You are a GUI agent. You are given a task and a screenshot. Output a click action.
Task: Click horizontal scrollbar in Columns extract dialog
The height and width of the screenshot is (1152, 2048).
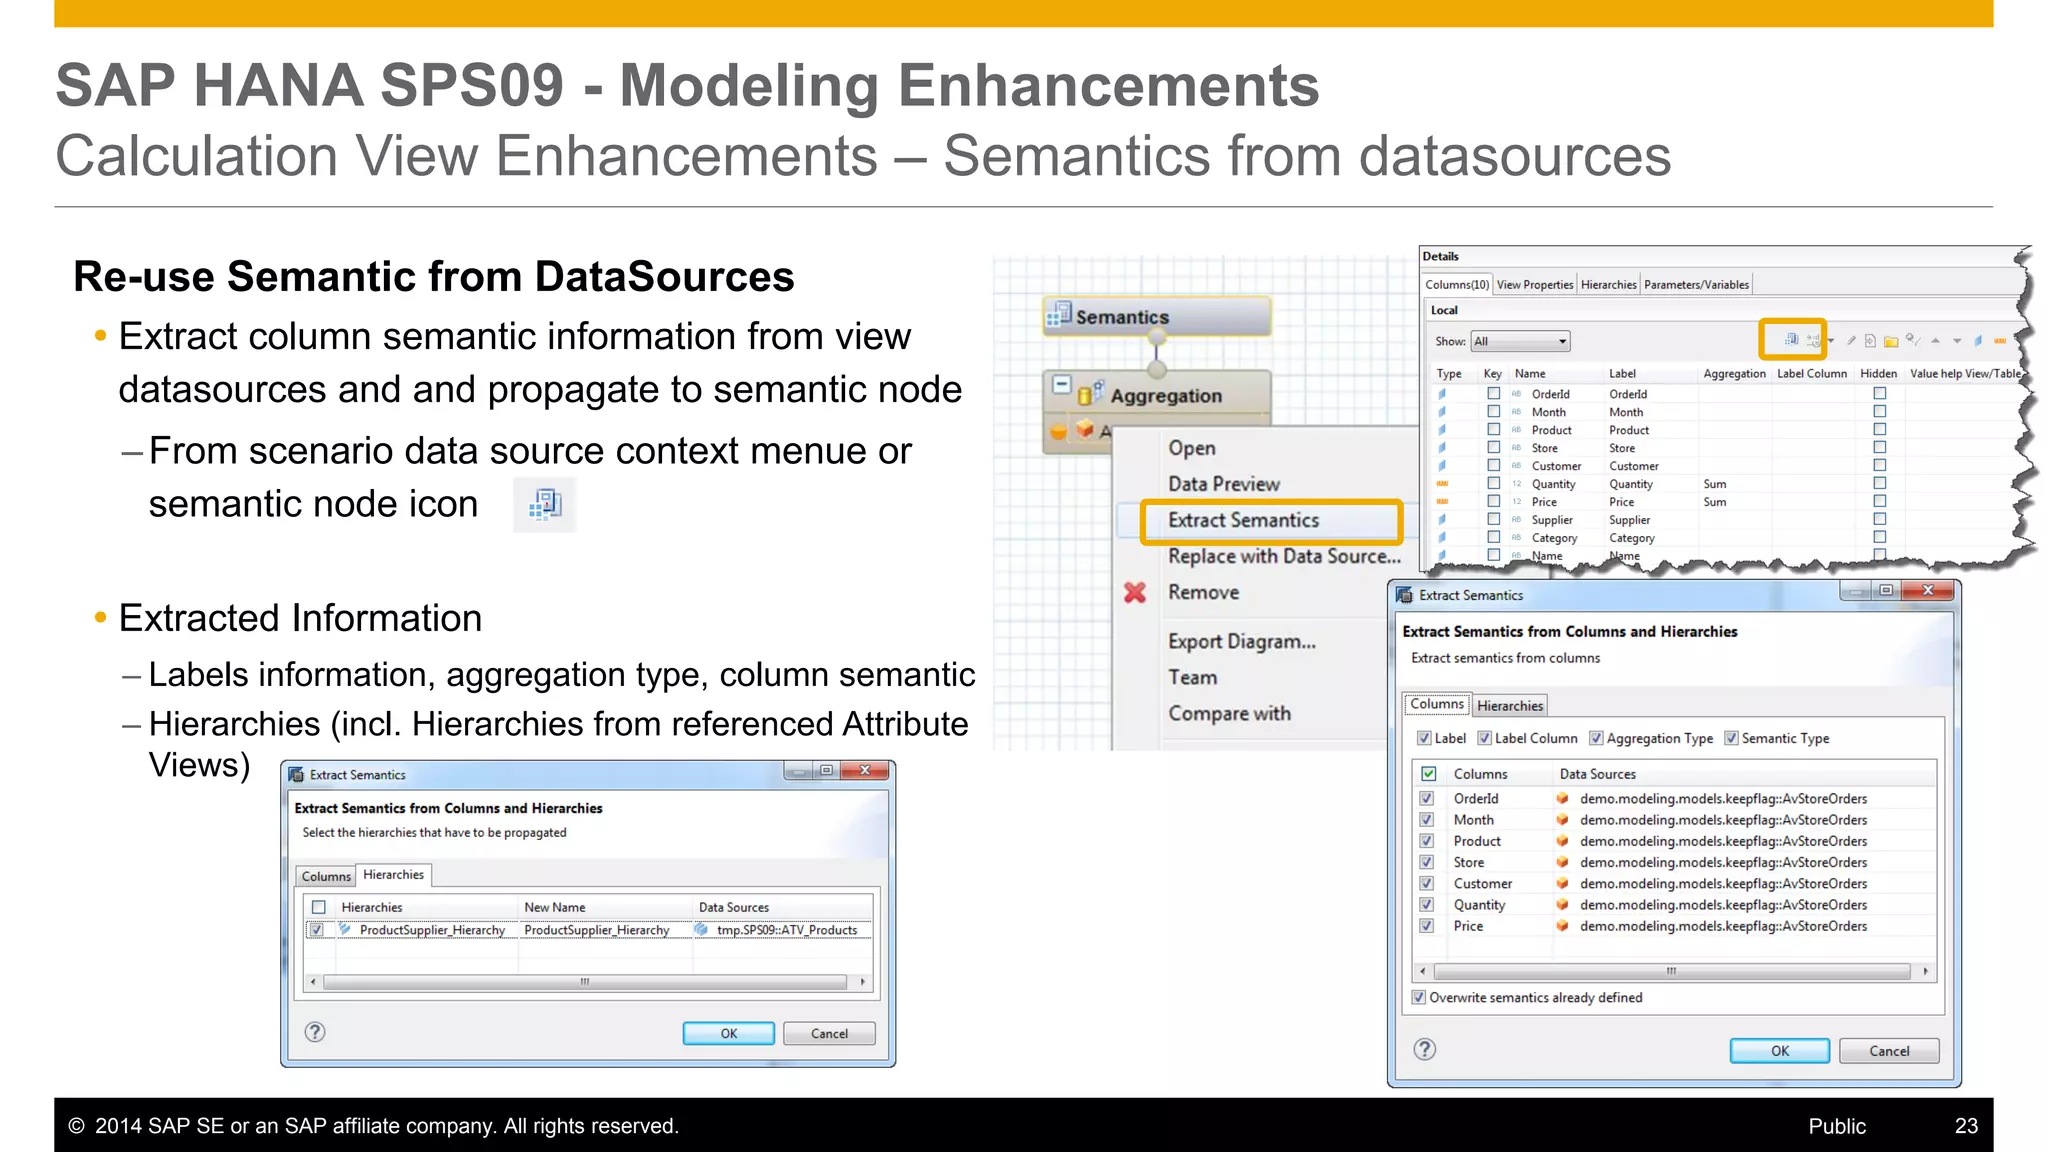pos(1672,971)
